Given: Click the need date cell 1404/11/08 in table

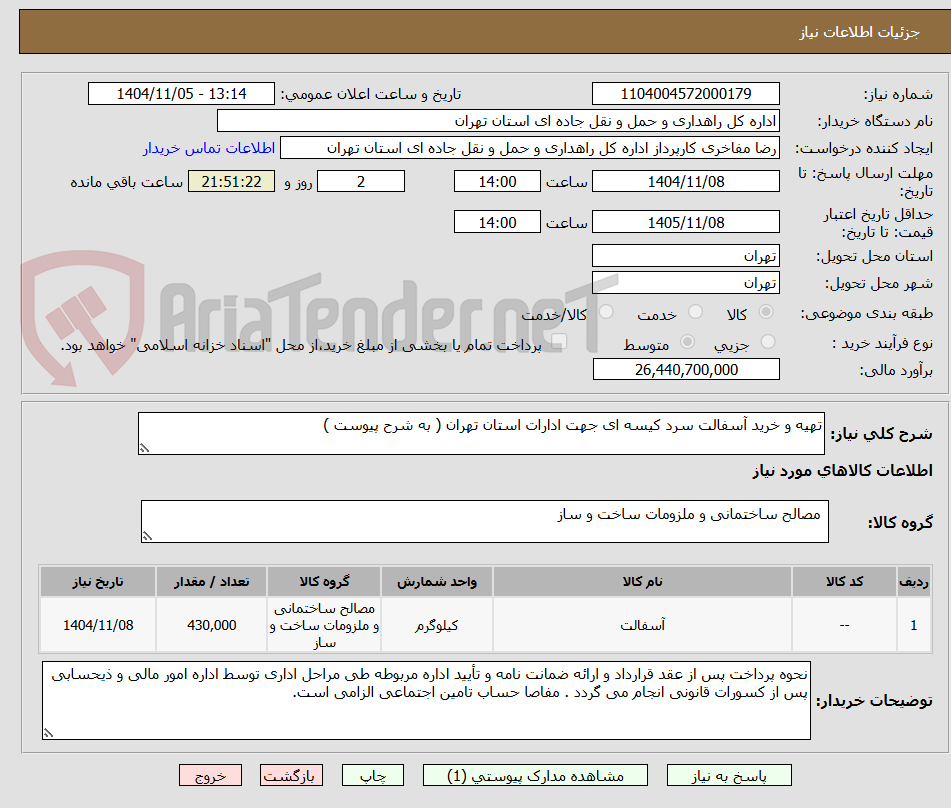Looking at the screenshot, I should click(x=98, y=625).
